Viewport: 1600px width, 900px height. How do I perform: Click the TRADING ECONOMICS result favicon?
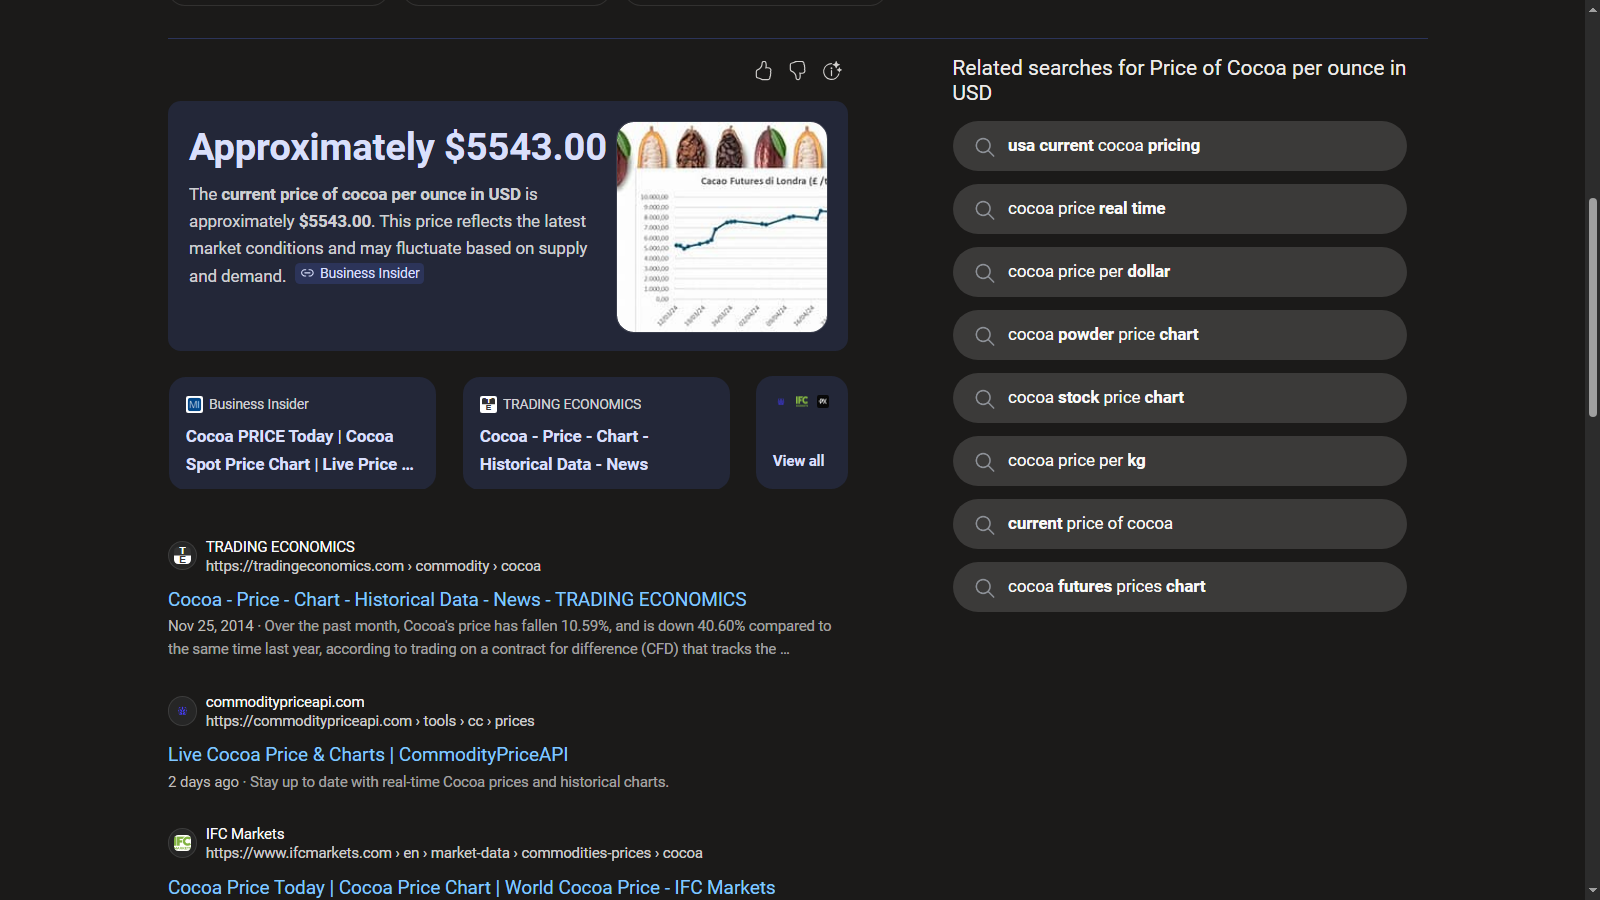pyautogui.click(x=182, y=556)
